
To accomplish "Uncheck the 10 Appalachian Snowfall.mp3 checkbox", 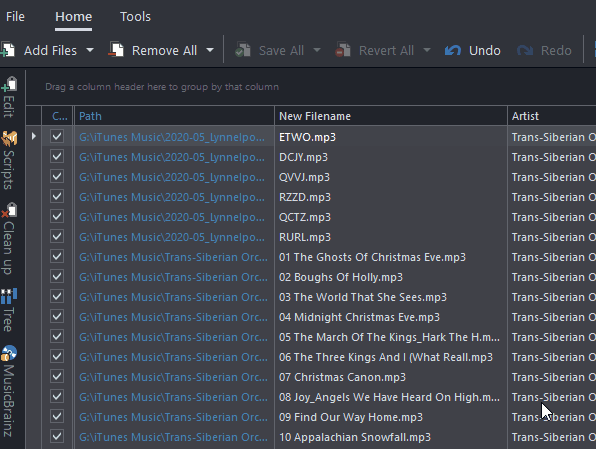I will coord(57,436).
